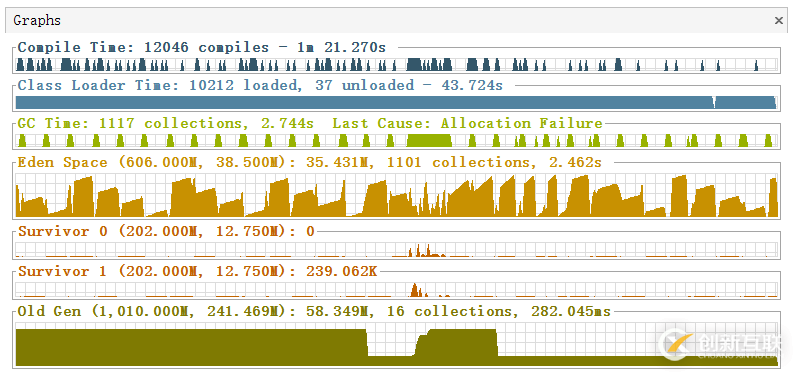The image size is (793, 373).
Task: Click the Class Loader Time bar graph
Action: [397, 103]
